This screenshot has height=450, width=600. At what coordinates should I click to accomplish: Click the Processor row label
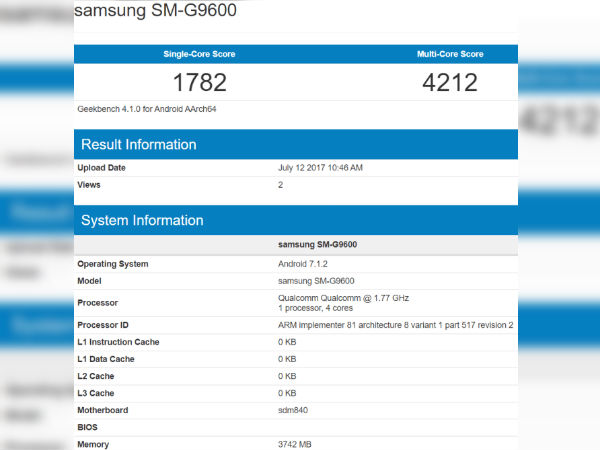tap(98, 303)
